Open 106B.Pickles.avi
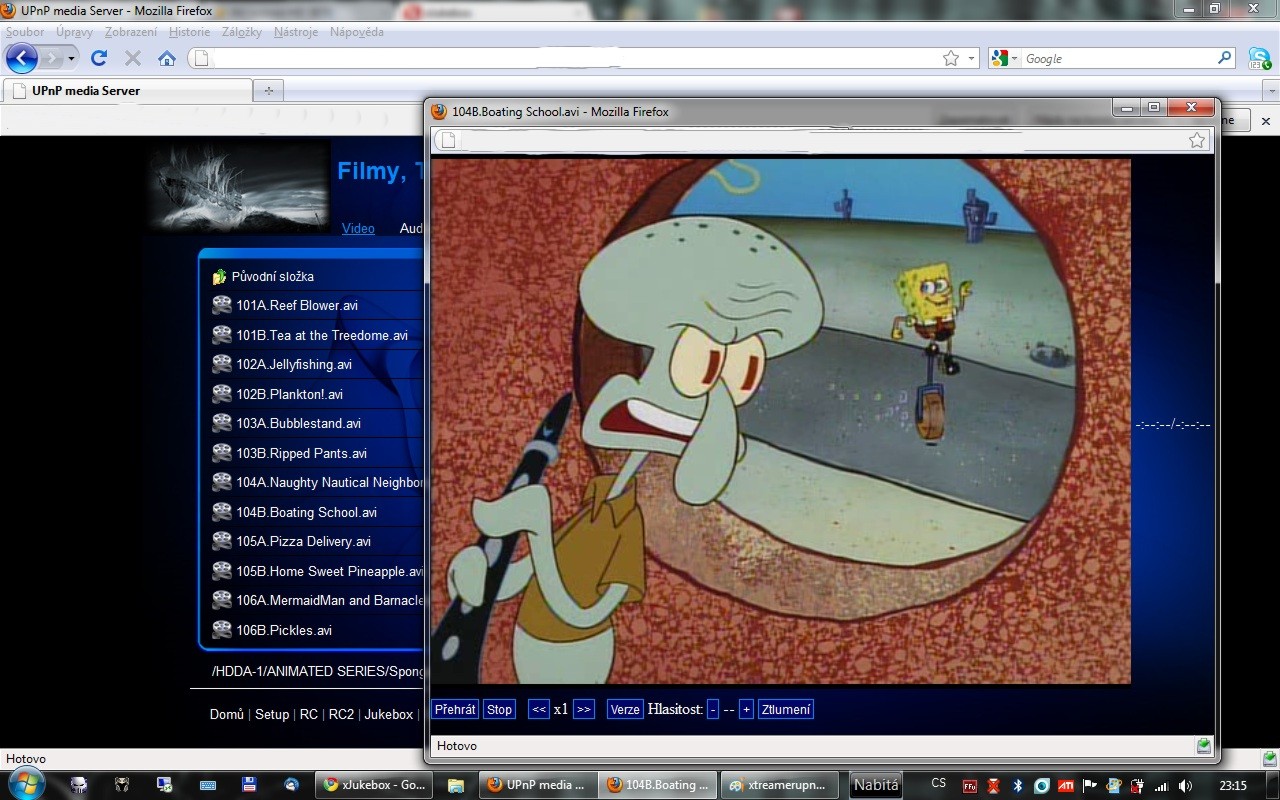The image size is (1280, 800). [284, 630]
